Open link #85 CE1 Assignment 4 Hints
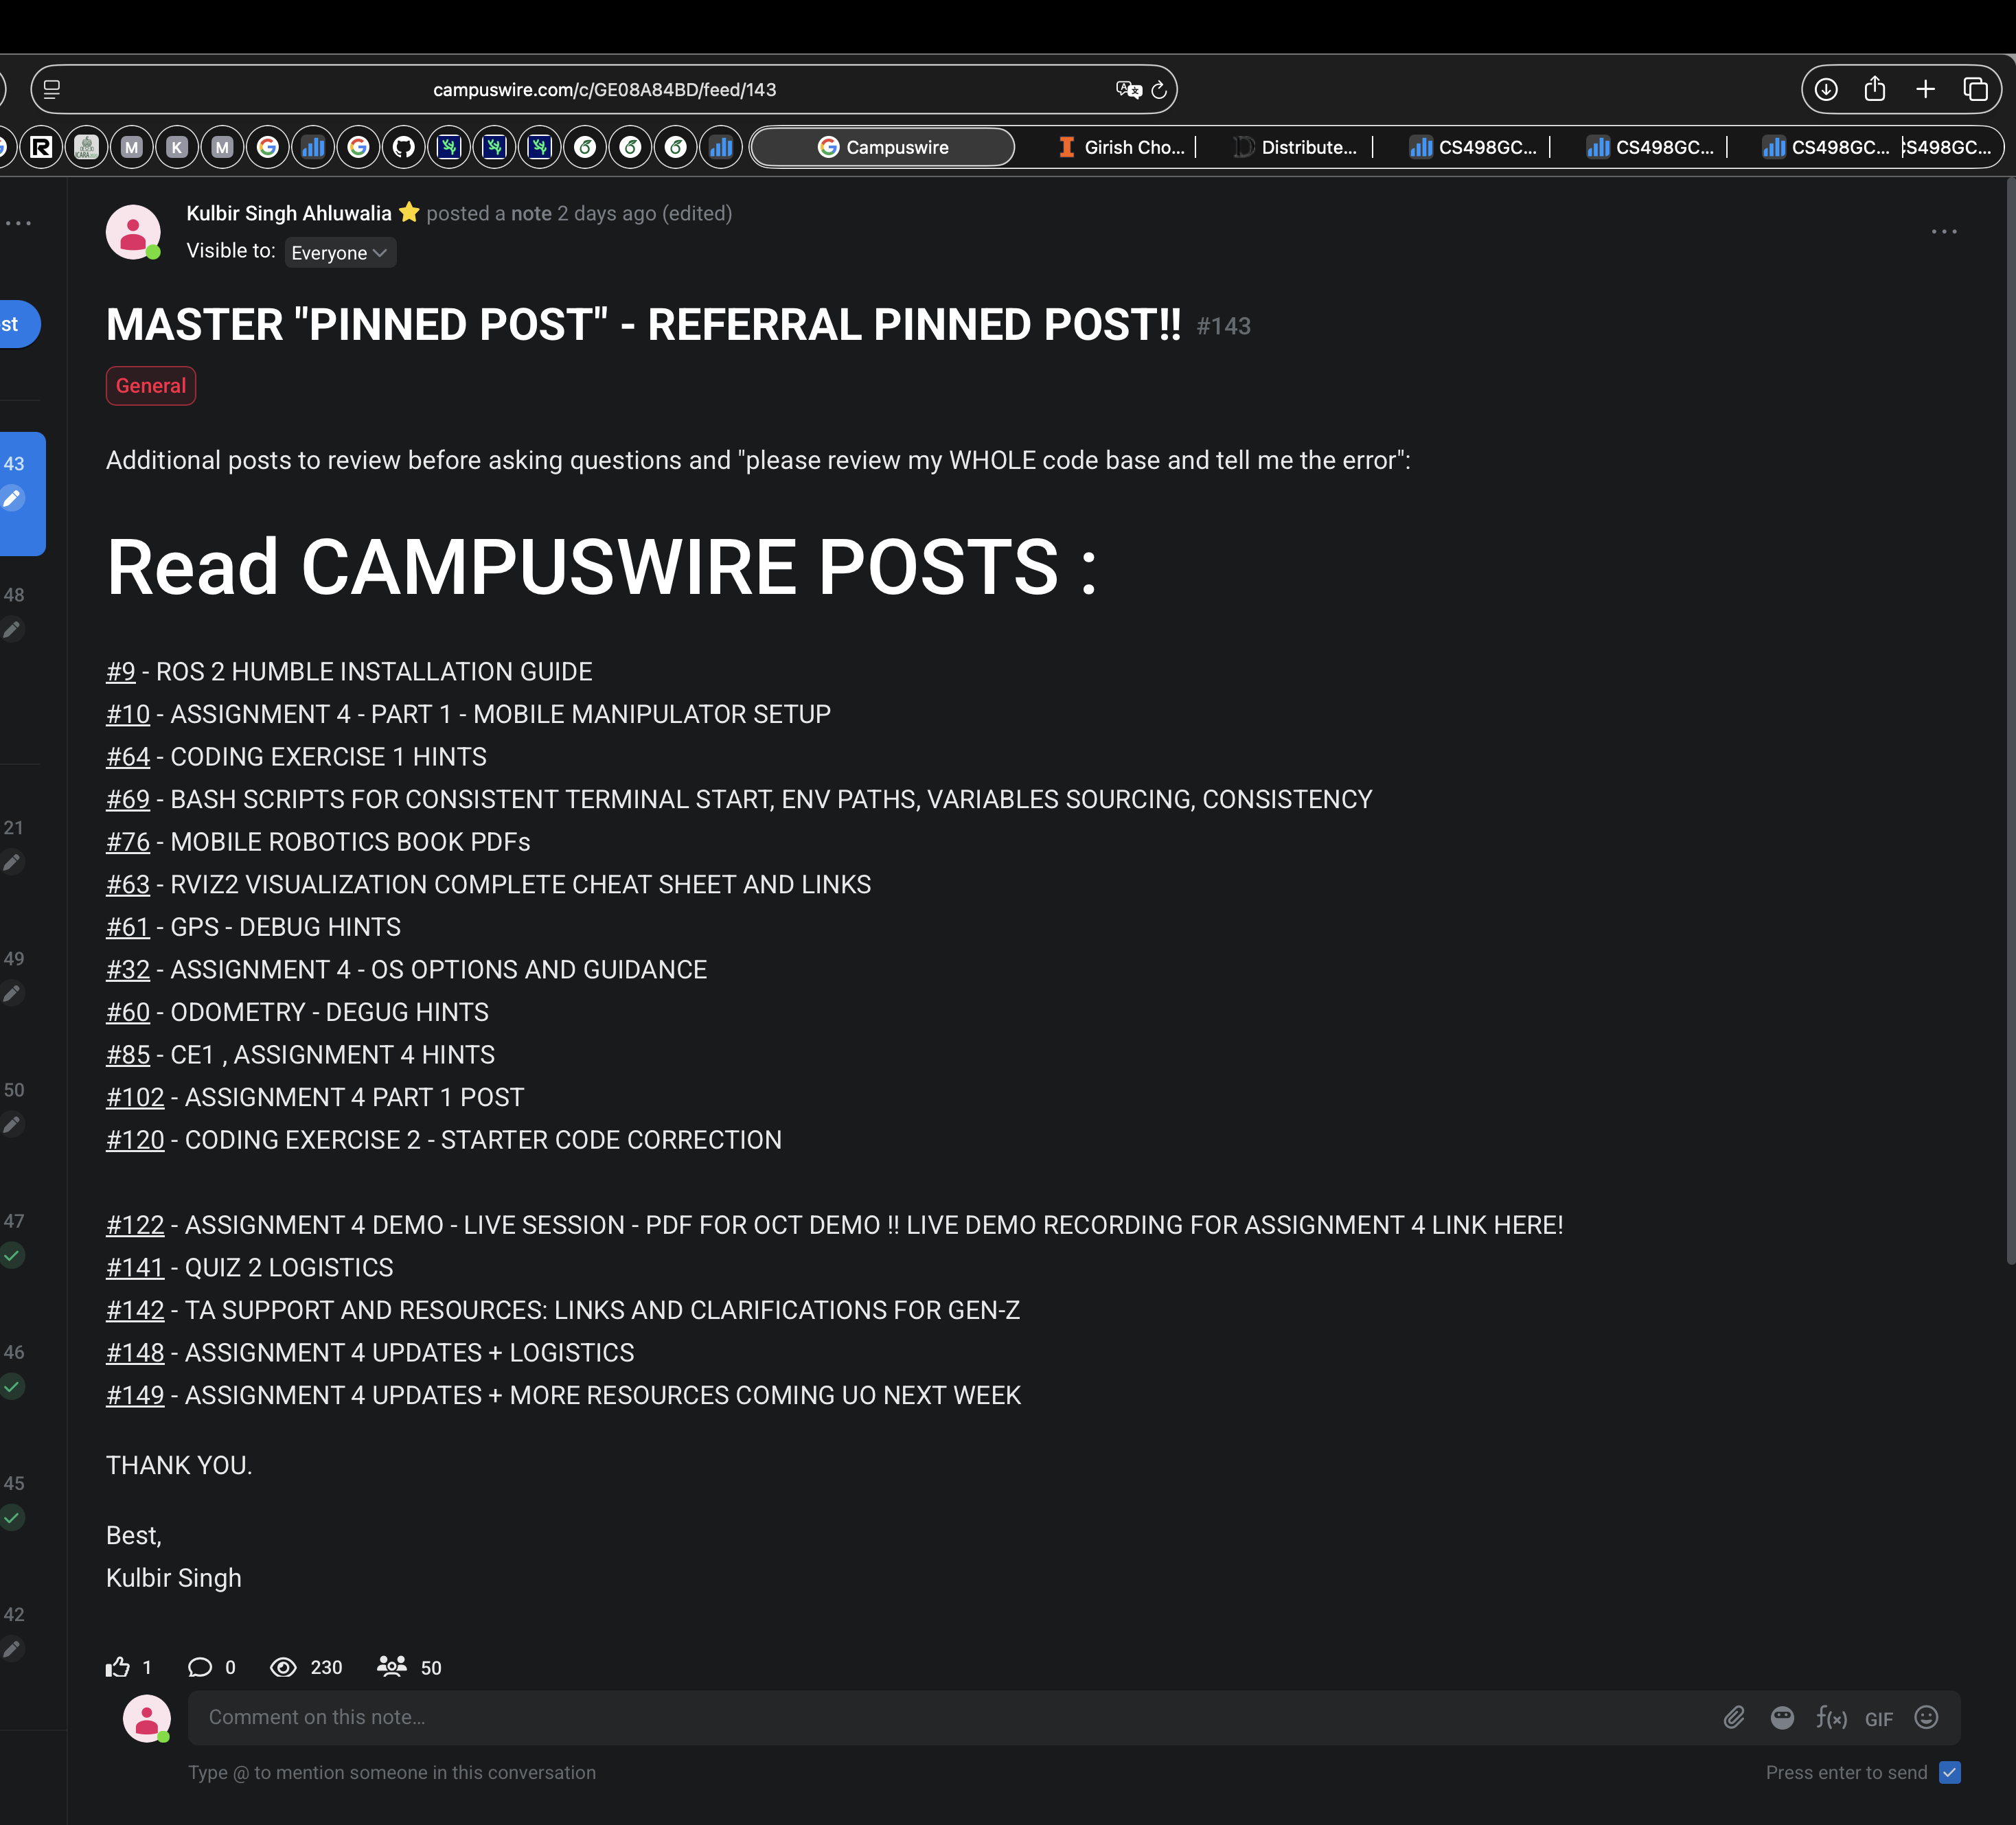Screen dimensions: 2016x1825 (128, 1055)
